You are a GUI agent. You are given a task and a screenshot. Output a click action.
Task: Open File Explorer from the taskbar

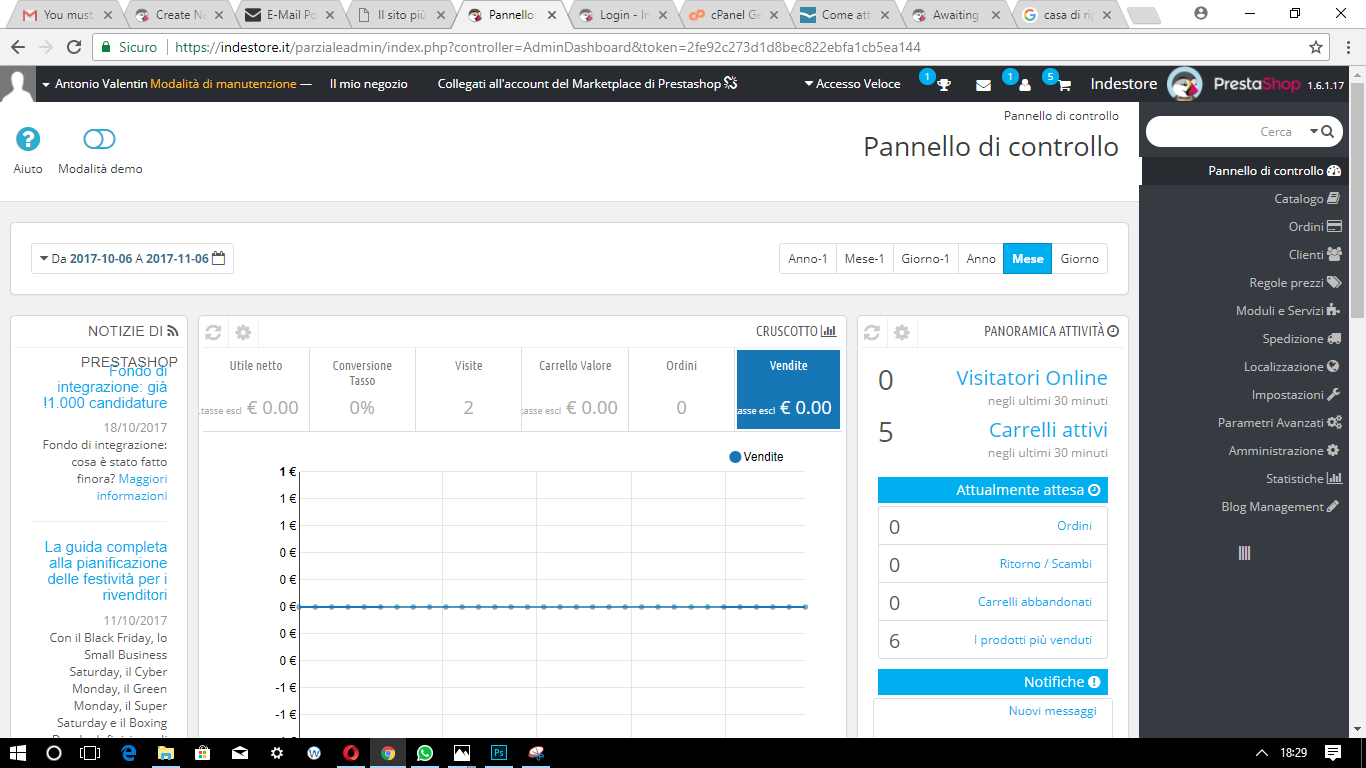coord(165,752)
